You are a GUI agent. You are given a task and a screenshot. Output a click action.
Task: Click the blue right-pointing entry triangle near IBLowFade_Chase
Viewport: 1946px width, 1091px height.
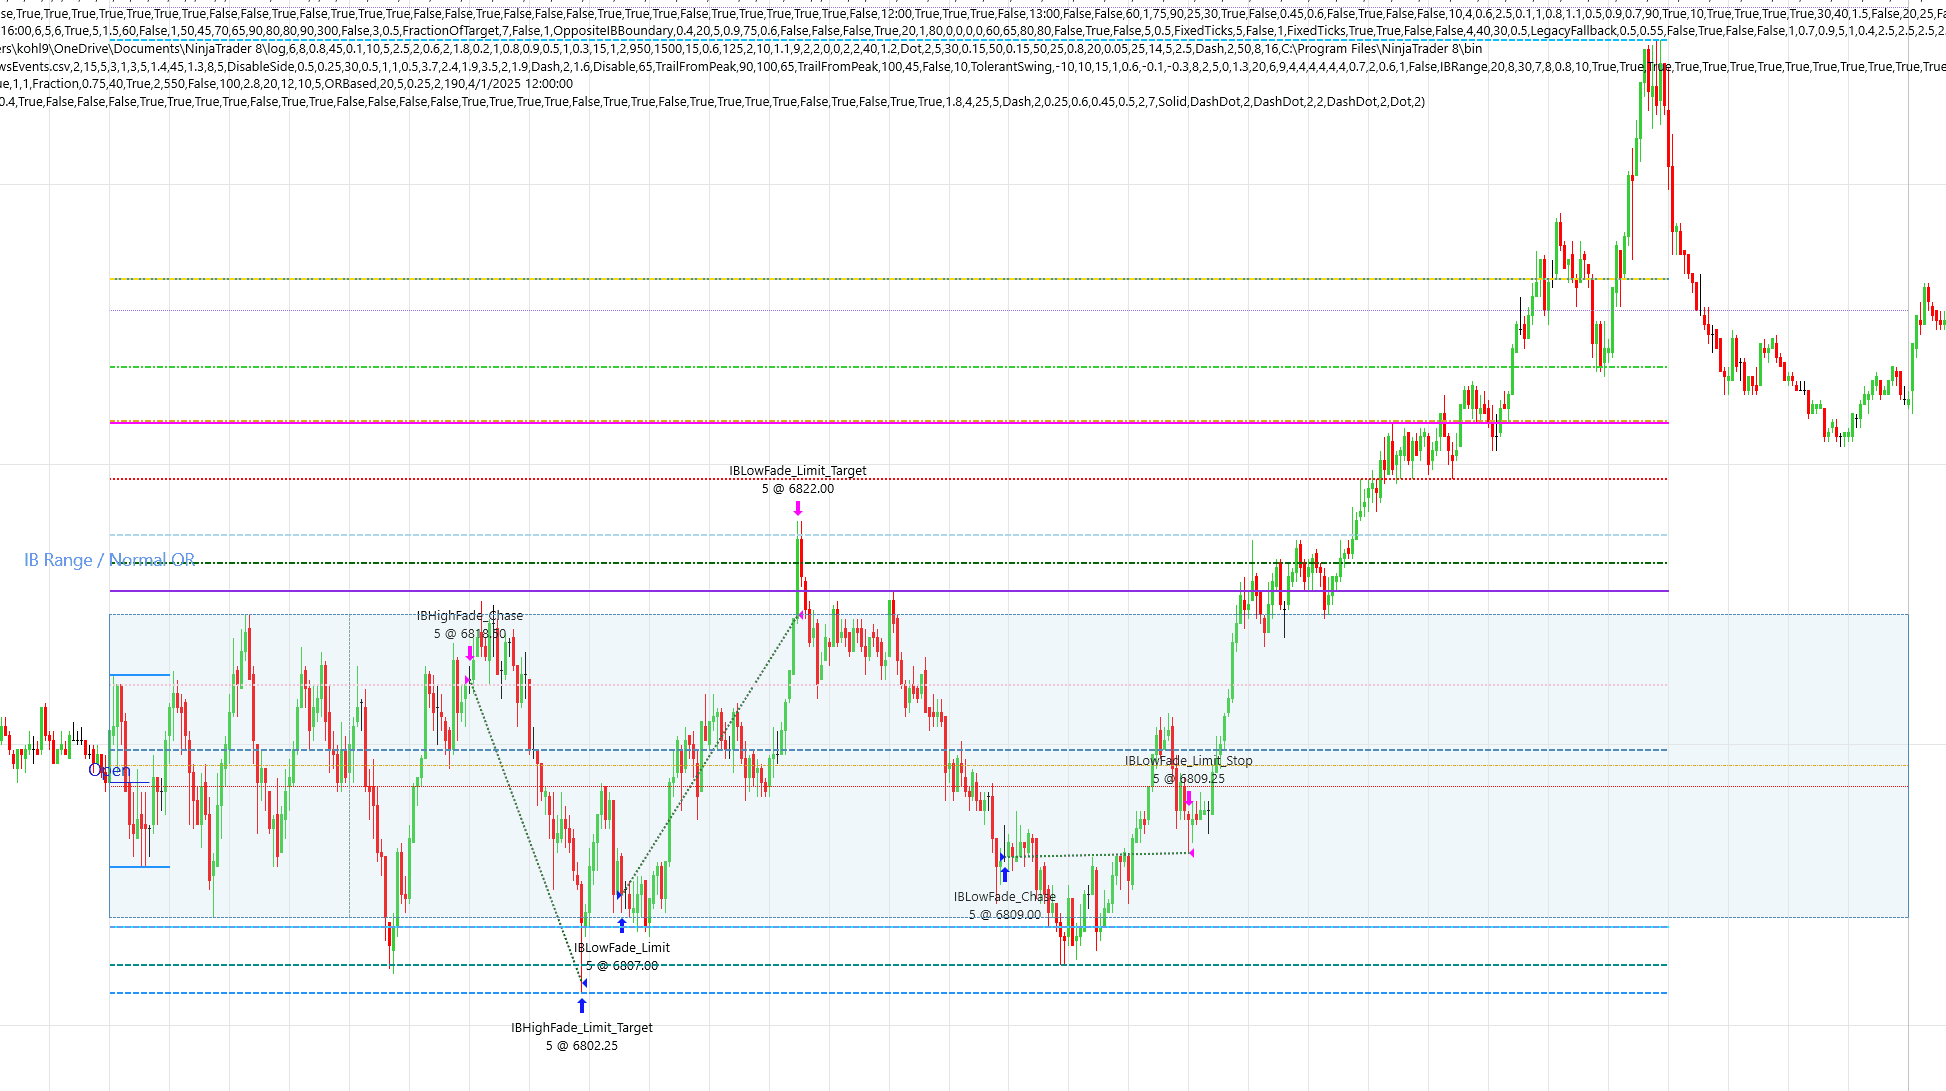1002,857
